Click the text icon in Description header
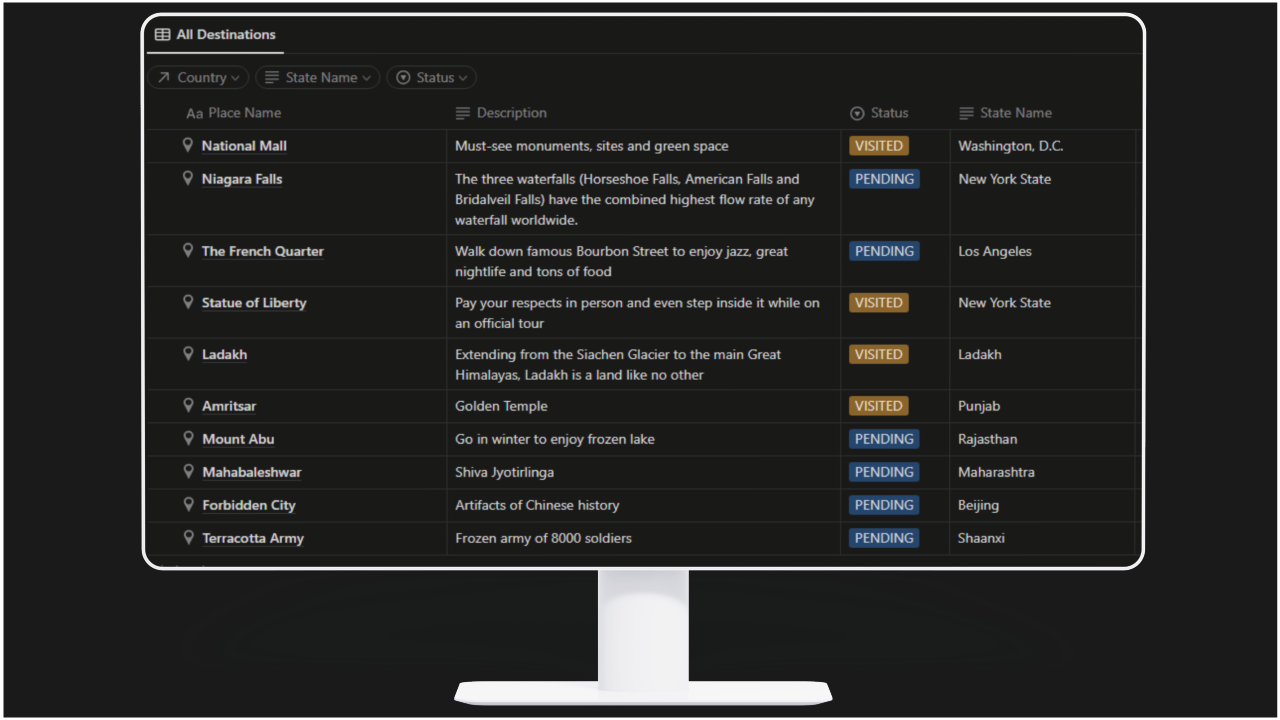This screenshot has width=1280, height=720. click(x=462, y=113)
